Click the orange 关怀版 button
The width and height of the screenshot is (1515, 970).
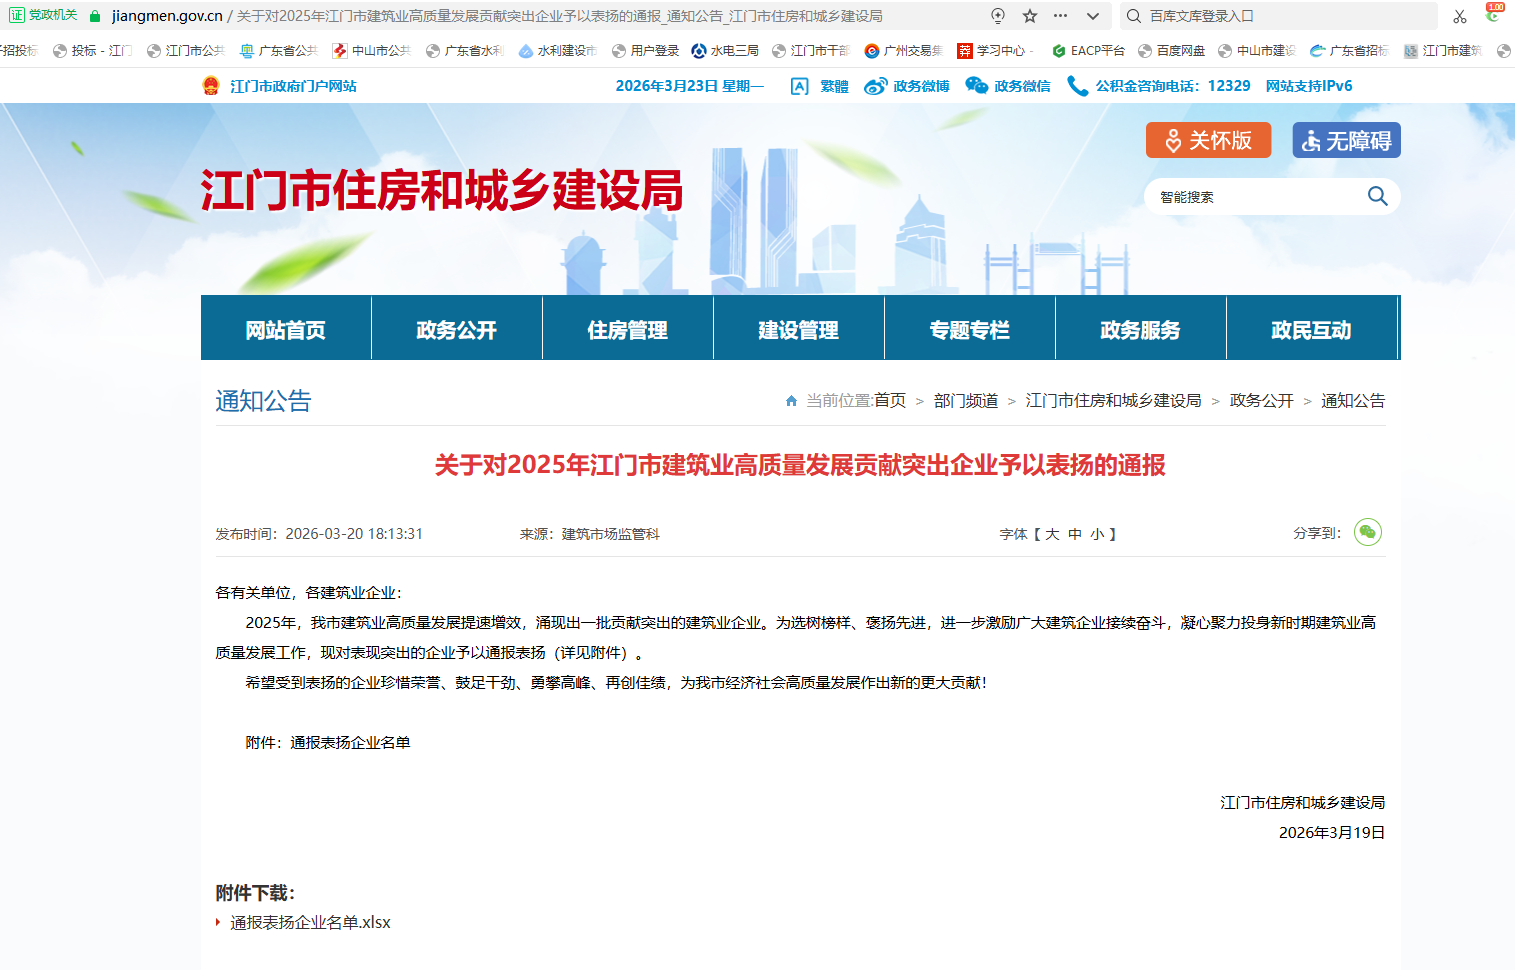coord(1208,140)
